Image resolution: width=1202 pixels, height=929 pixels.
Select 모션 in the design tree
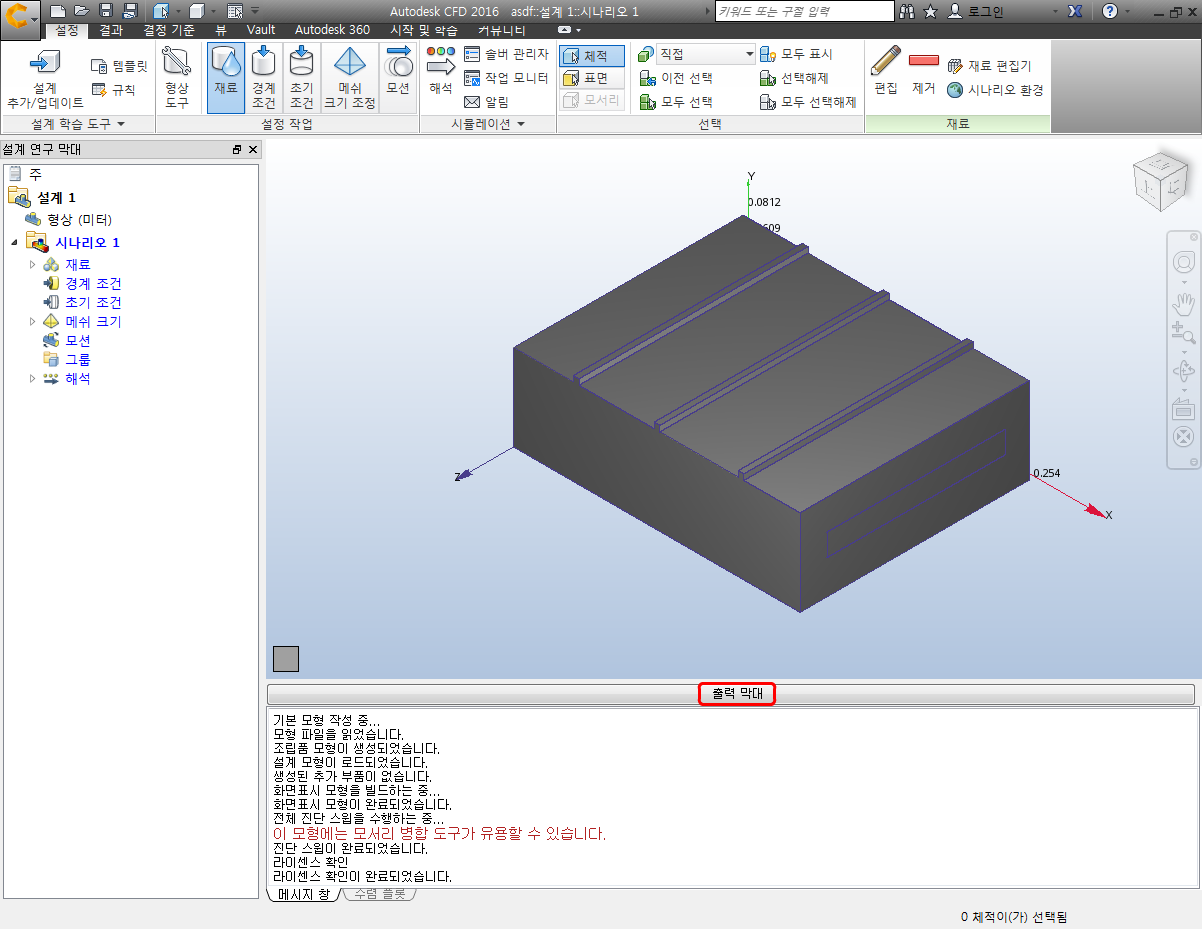79,340
